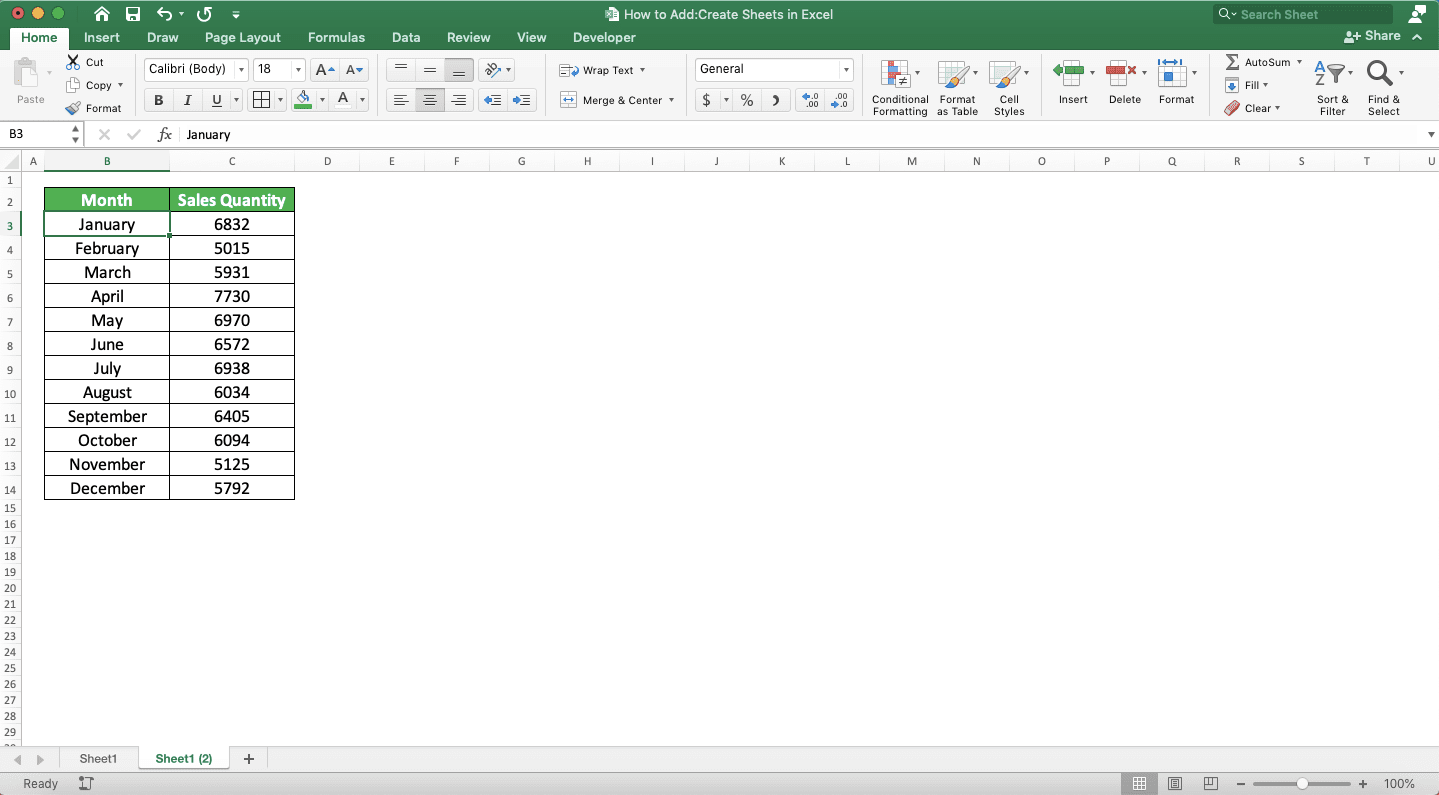
Task: Activate the AutoSum function
Action: pyautogui.click(x=1259, y=61)
